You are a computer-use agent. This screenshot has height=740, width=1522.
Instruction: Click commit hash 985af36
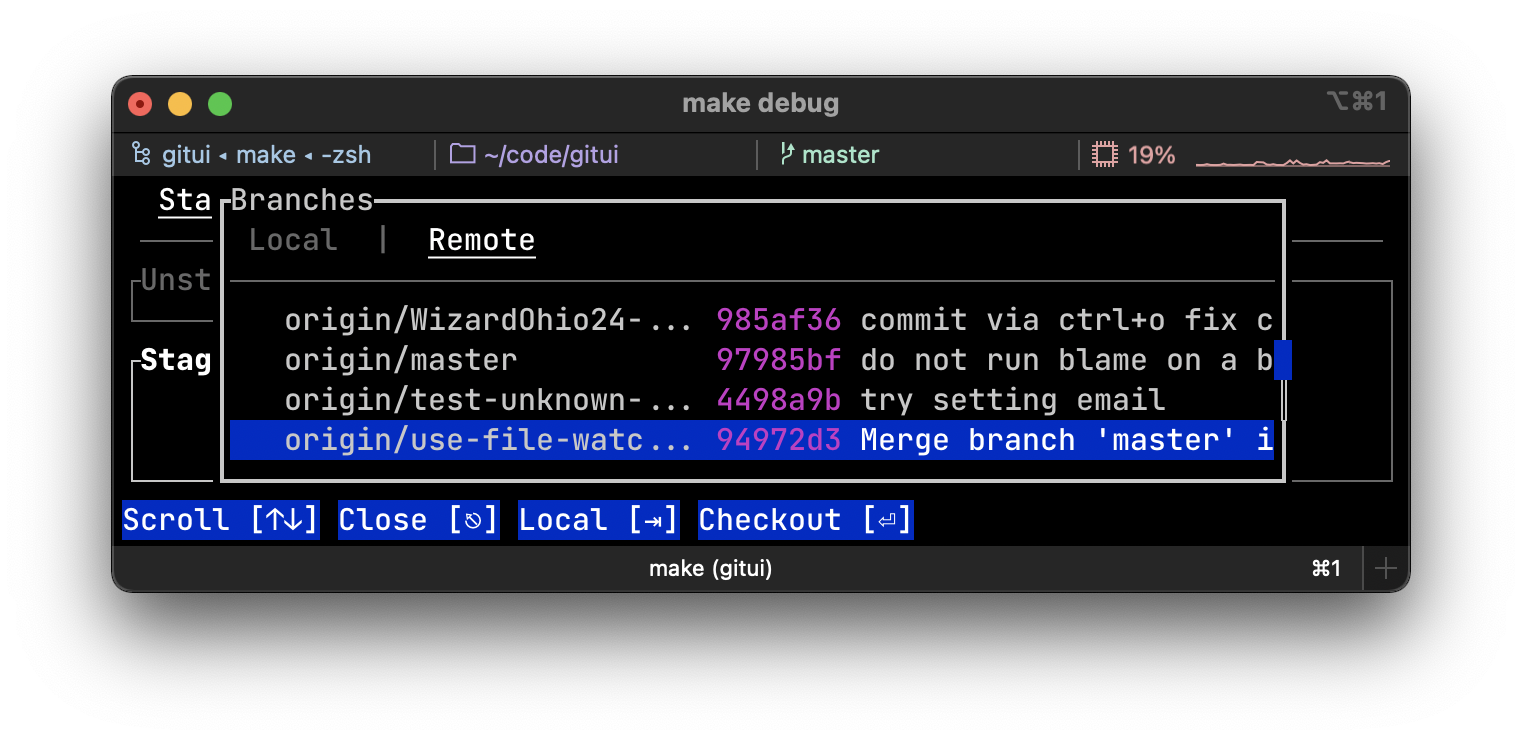779,320
